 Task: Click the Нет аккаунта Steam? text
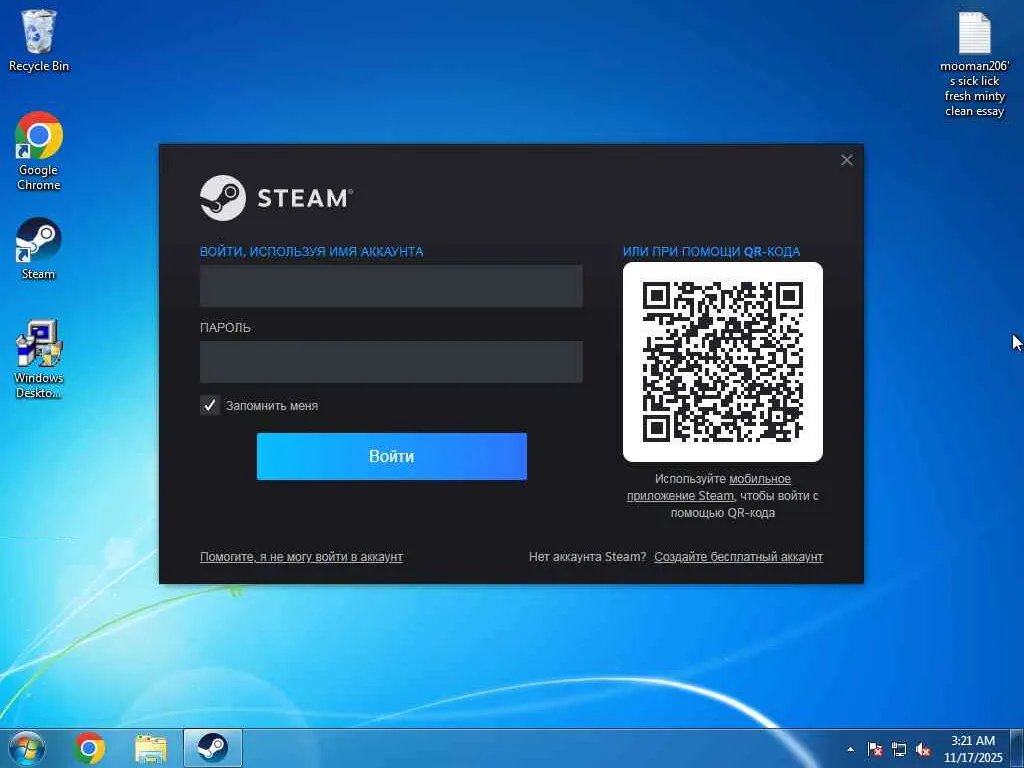click(587, 557)
